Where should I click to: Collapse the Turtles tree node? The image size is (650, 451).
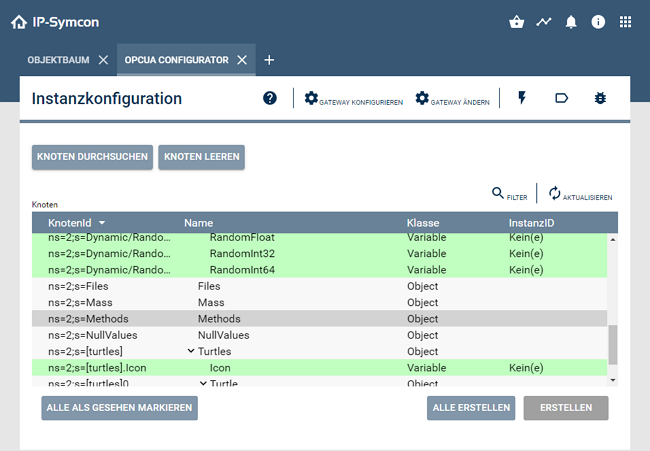[x=191, y=352]
